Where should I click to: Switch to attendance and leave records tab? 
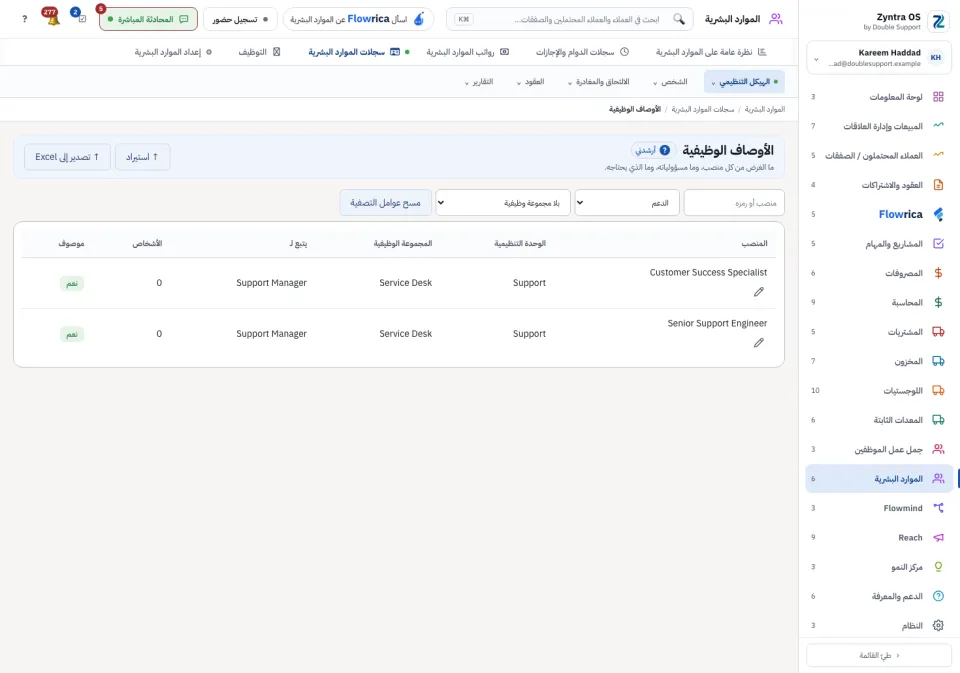point(582,52)
